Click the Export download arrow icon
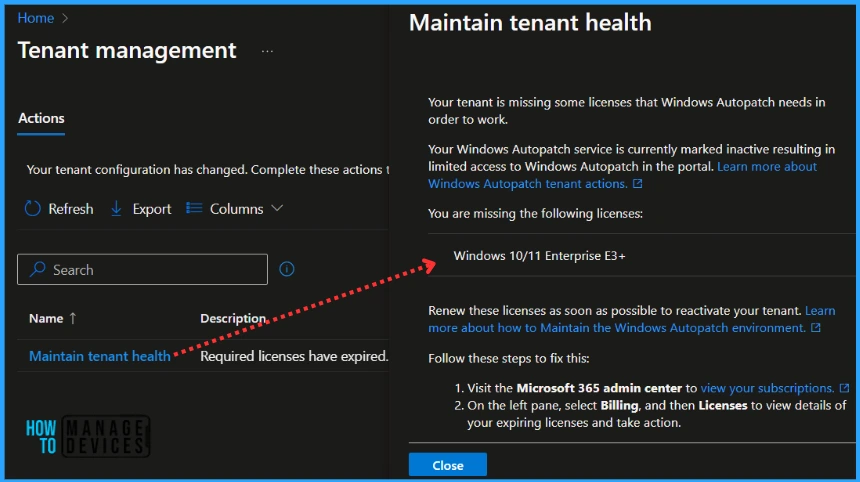 (116, 208)
